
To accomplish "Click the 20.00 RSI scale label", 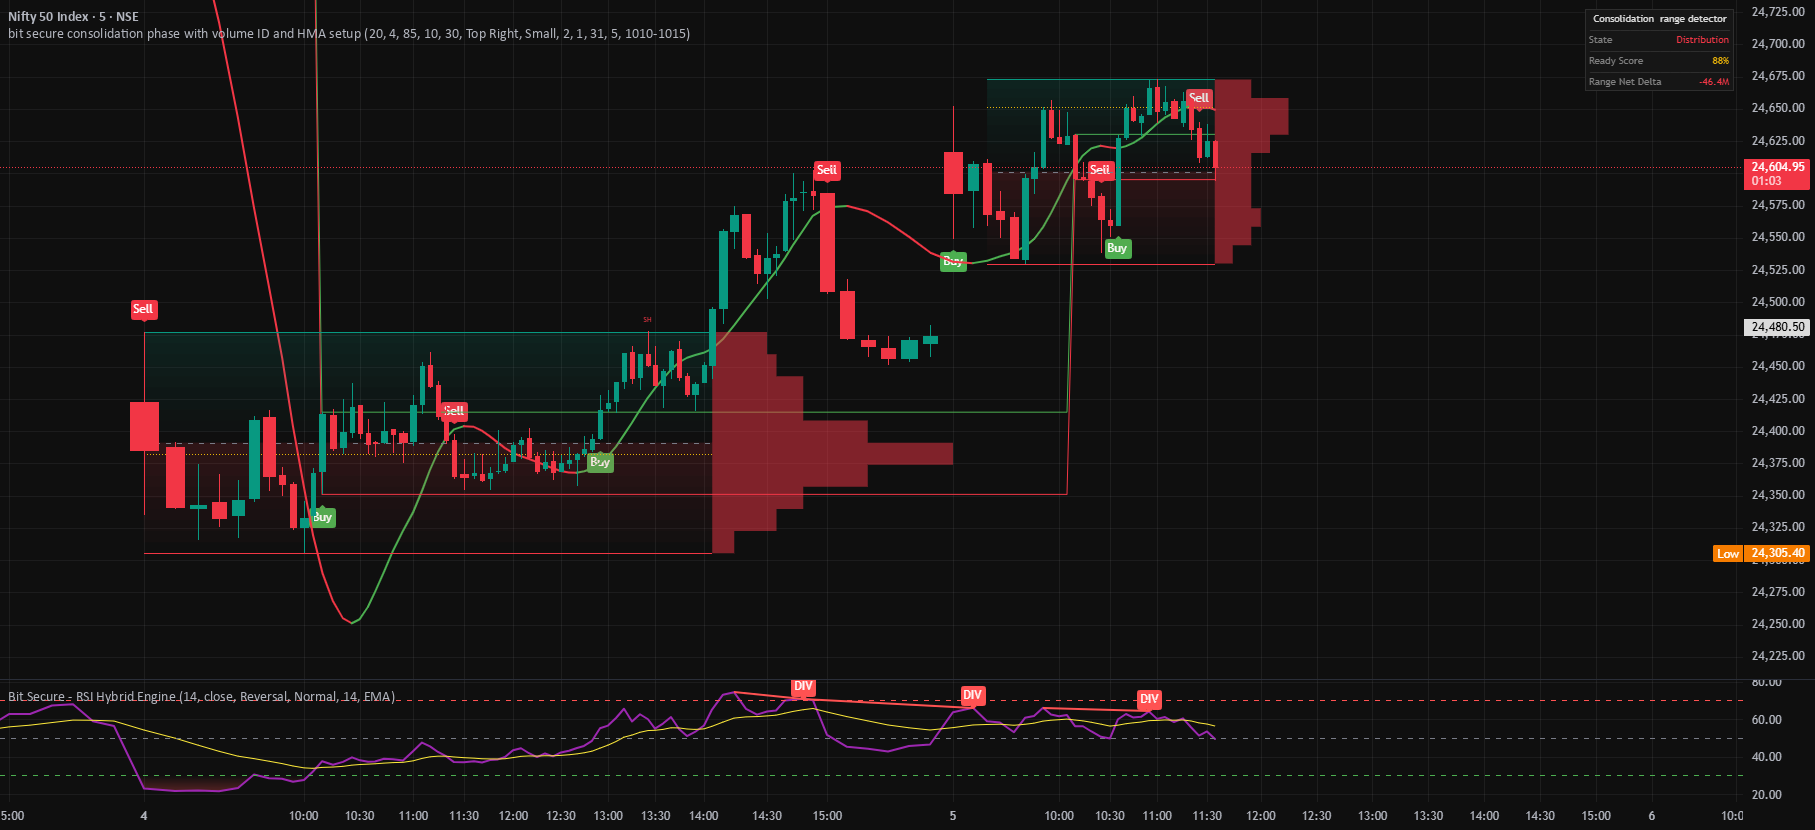I will coord(1767,795).
